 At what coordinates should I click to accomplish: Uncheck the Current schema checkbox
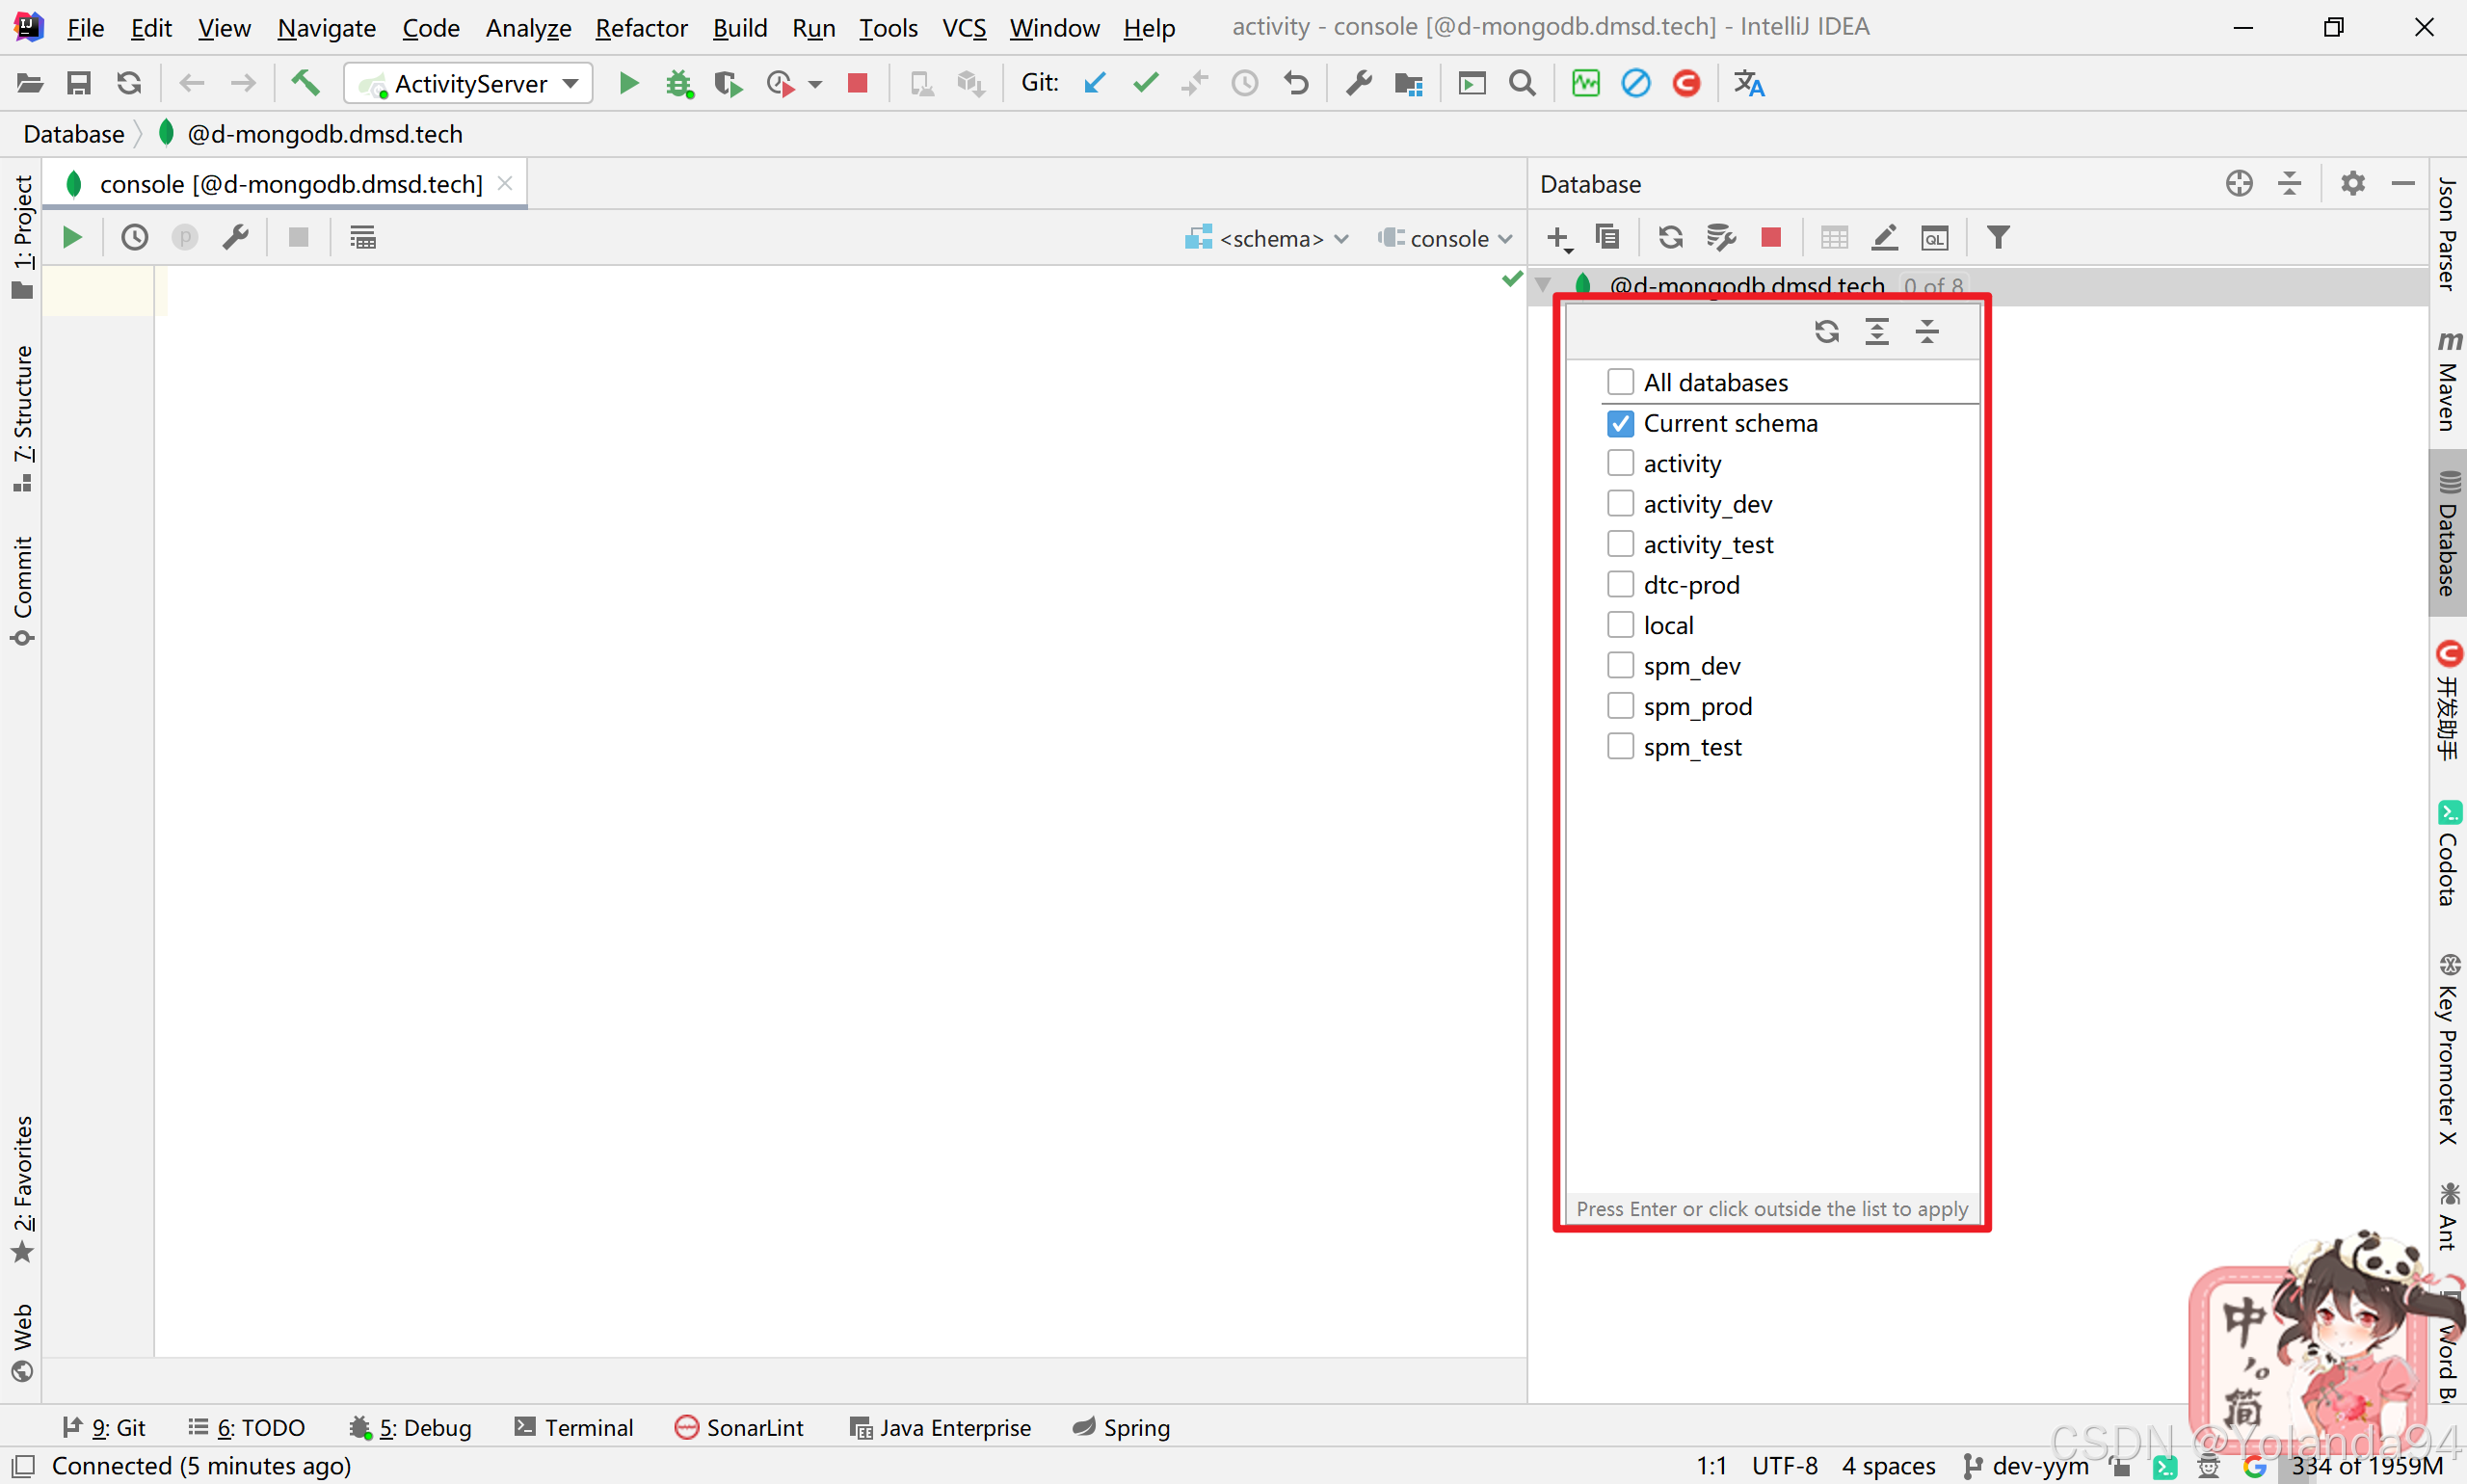point(1620,423)
